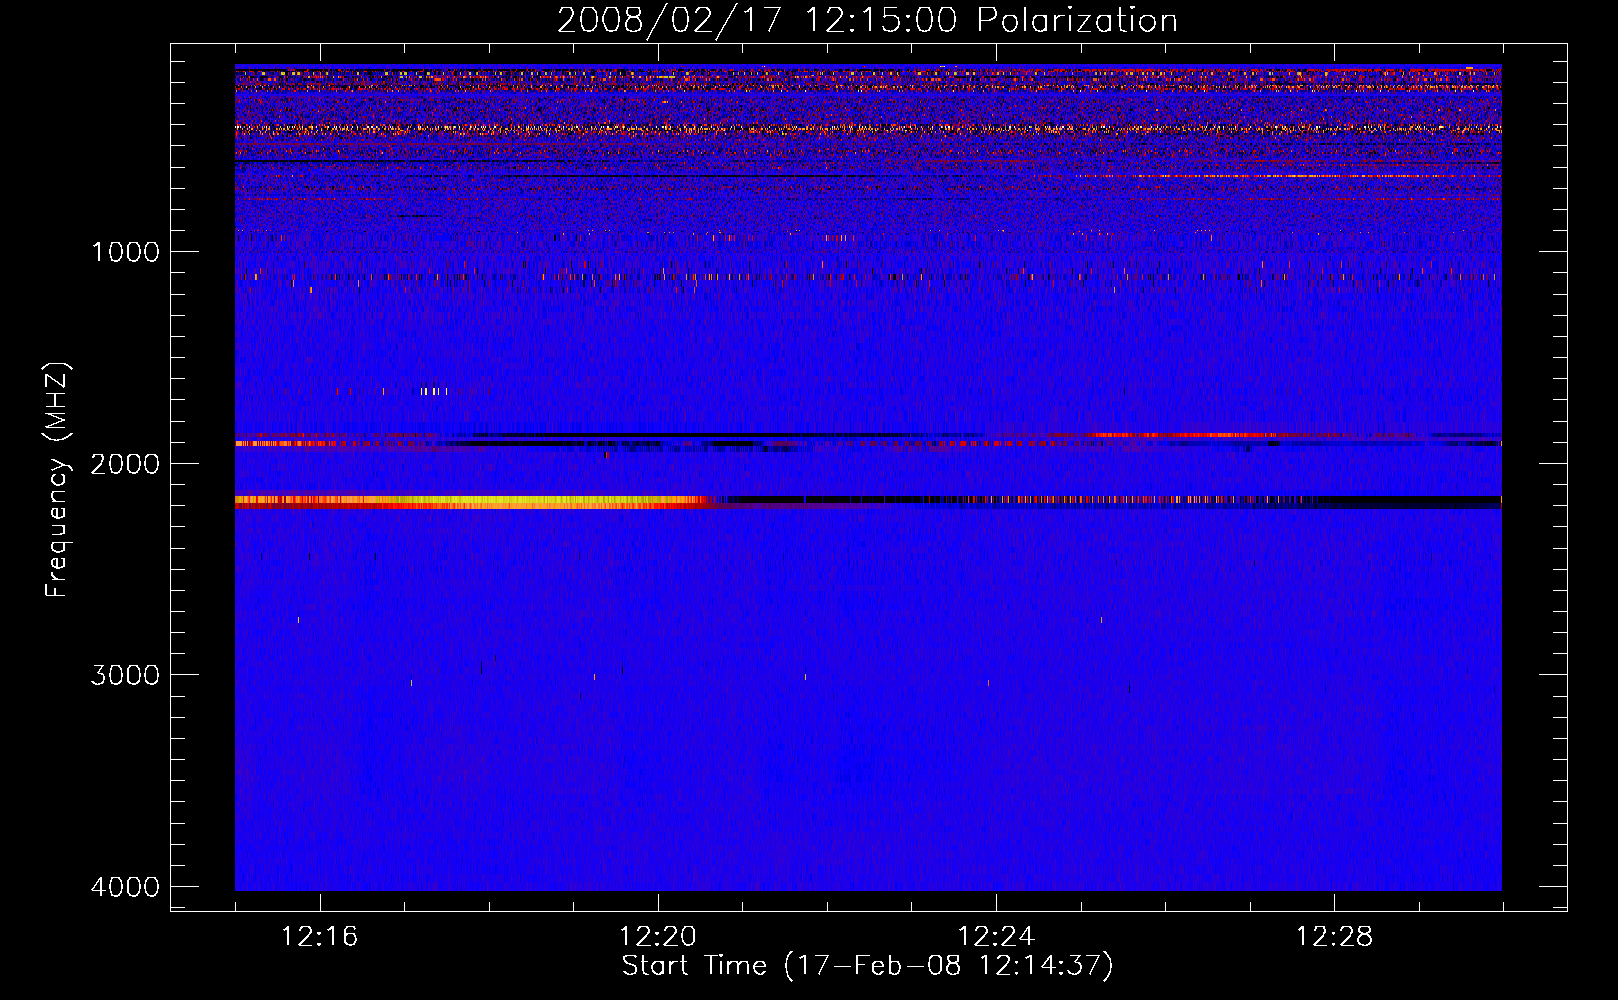The height and width of the screenshot is (1000, 1618).
Task: Click the 1000 frequency tick label
Action: pos(126,252)
